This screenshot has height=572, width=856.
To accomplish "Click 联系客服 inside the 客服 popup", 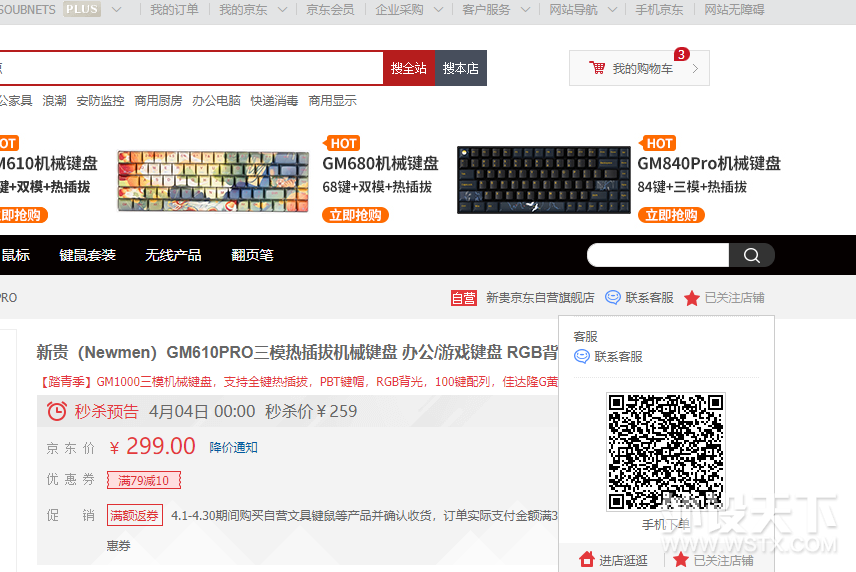I will coord(619,356).
